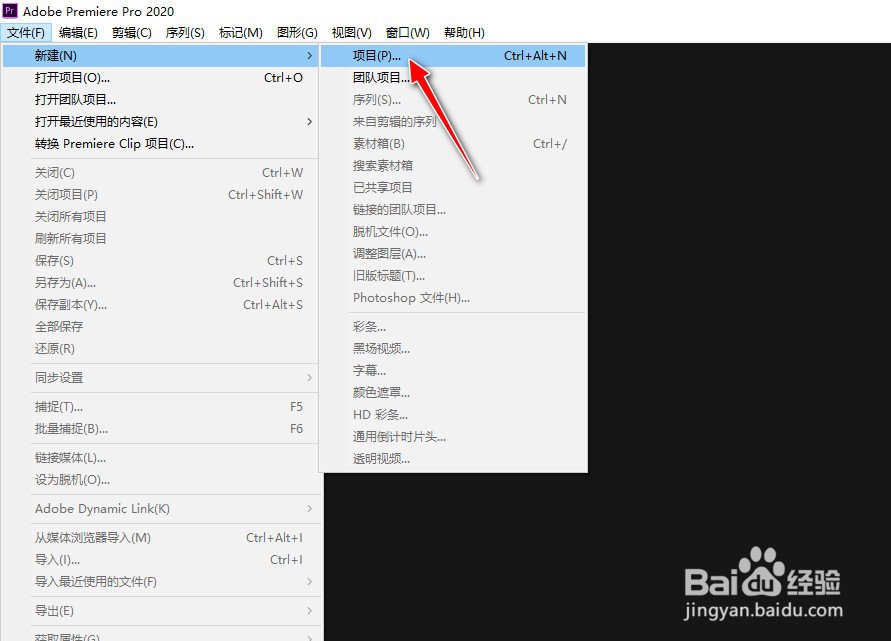This screenshot has width=891, height=641.
Task: Select 字幕... entry
Action: pos(453,371)
